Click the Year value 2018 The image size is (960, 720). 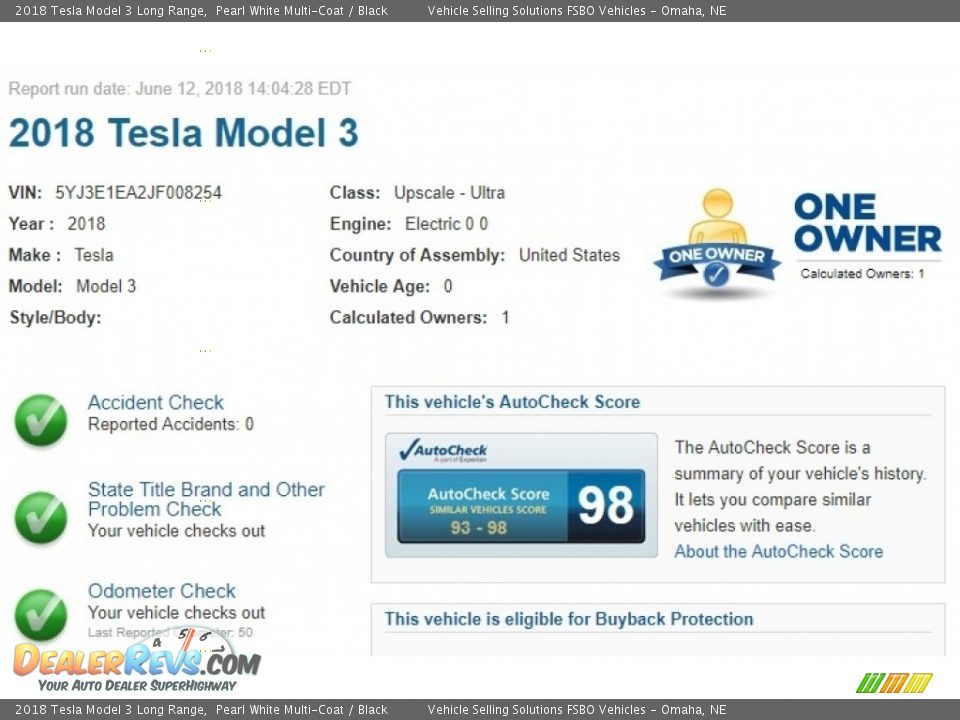tap(86, 224)
